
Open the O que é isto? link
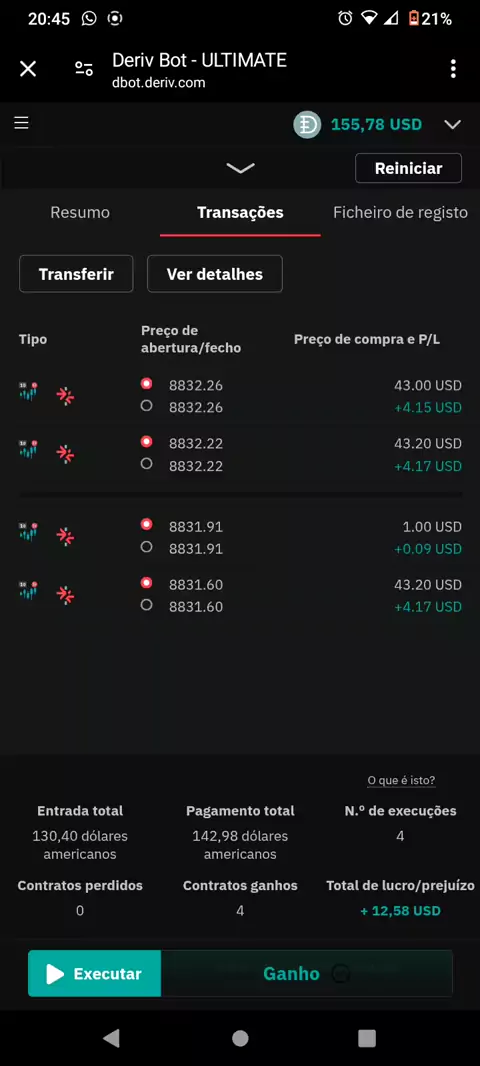(401, 780)
